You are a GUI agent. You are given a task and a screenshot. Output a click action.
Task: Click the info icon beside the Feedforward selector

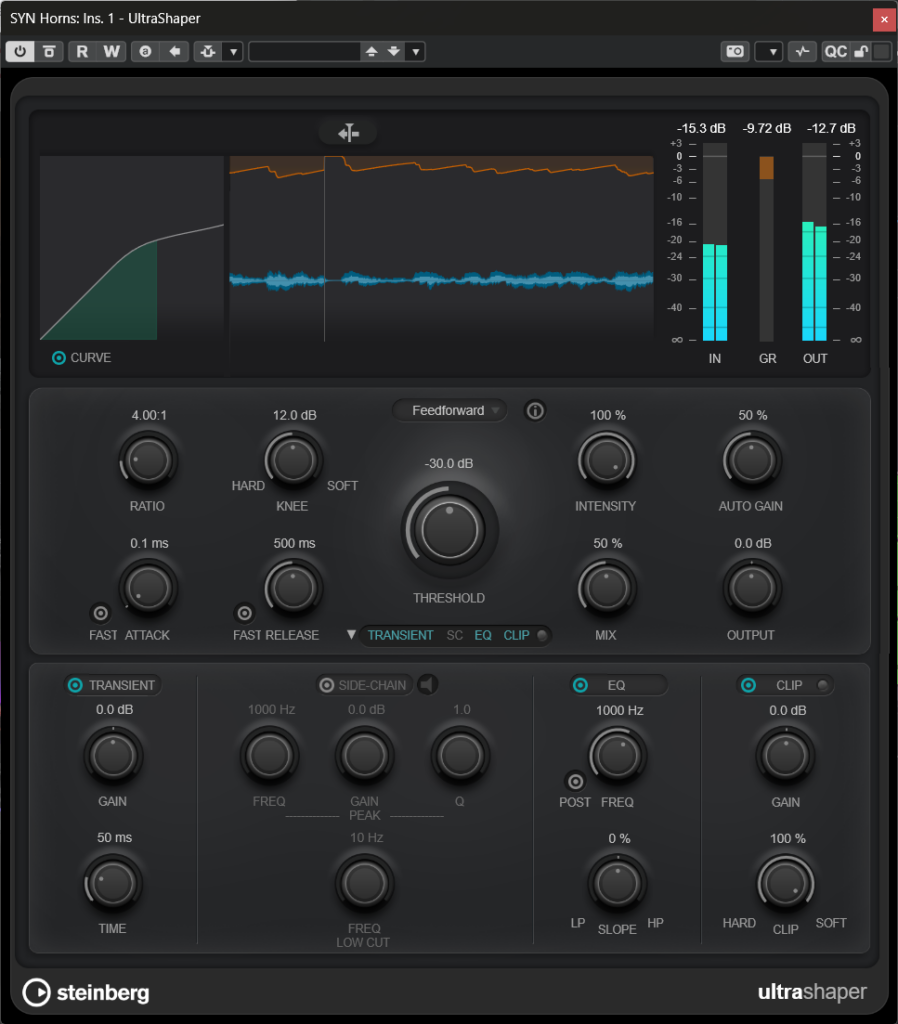click(535, 410)
